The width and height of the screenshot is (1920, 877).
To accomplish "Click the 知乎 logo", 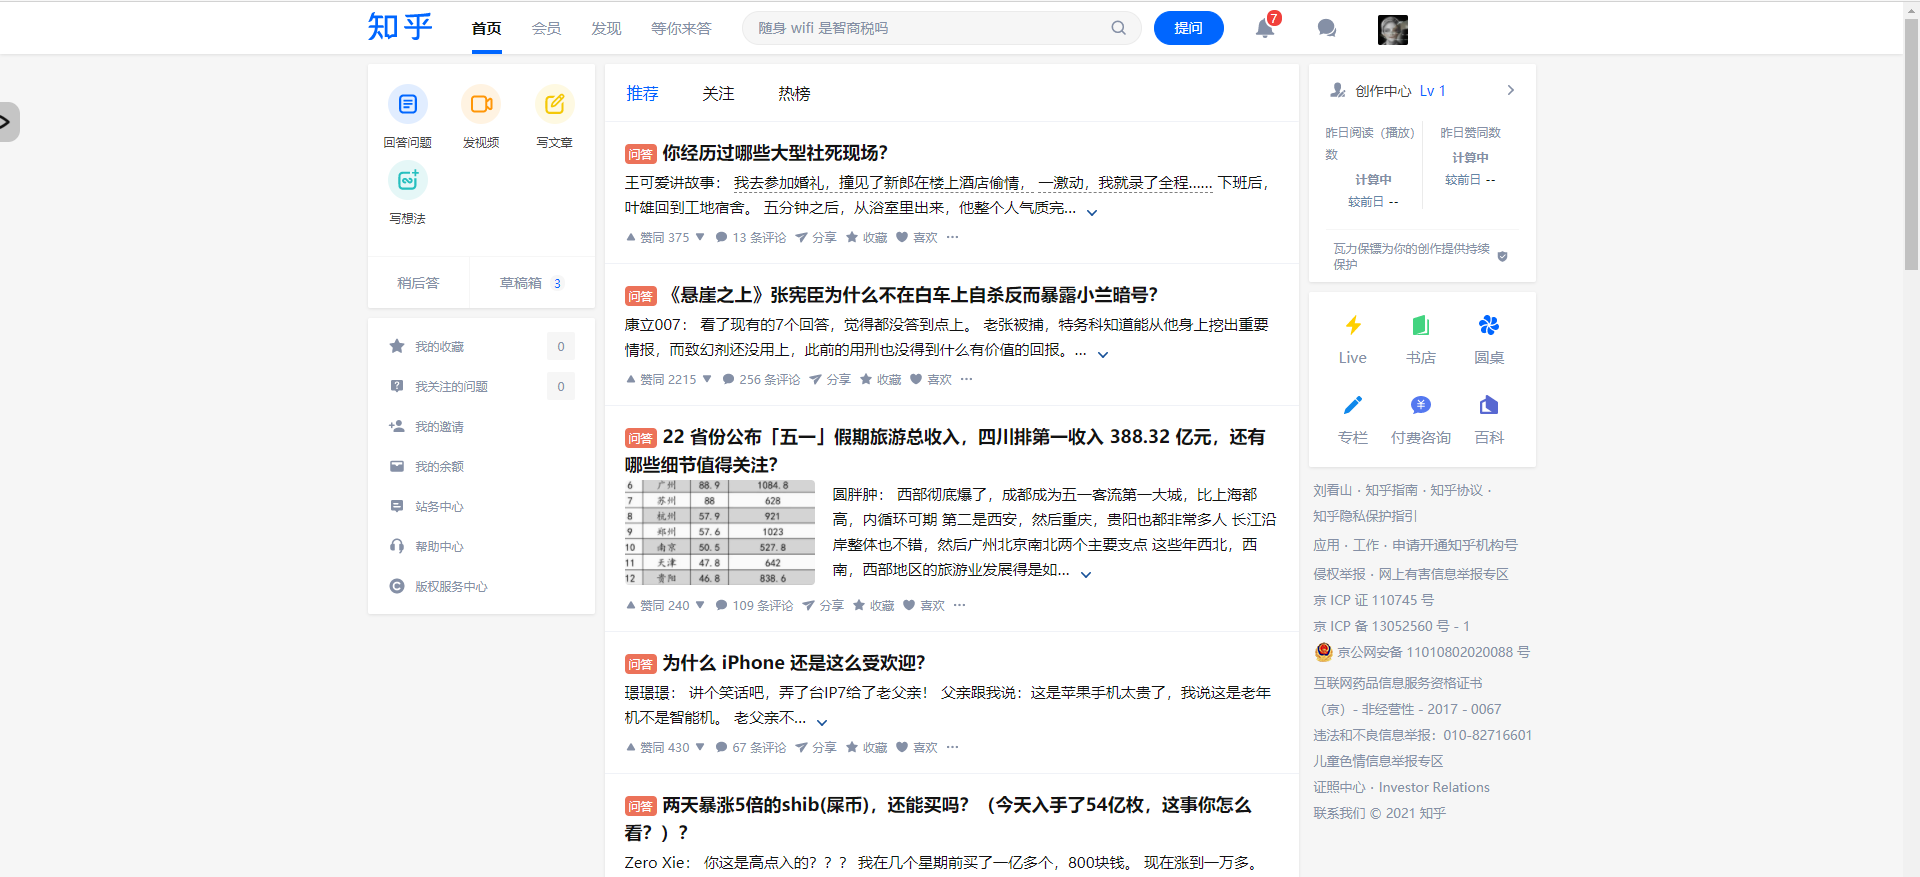I will (400, 27).
